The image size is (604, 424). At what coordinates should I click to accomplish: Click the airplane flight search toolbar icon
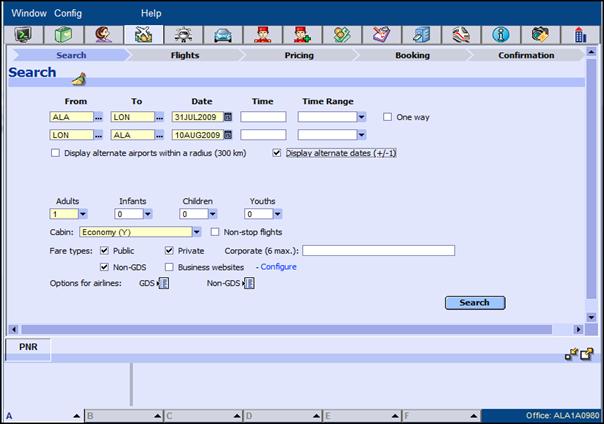(x=143, y=35)
